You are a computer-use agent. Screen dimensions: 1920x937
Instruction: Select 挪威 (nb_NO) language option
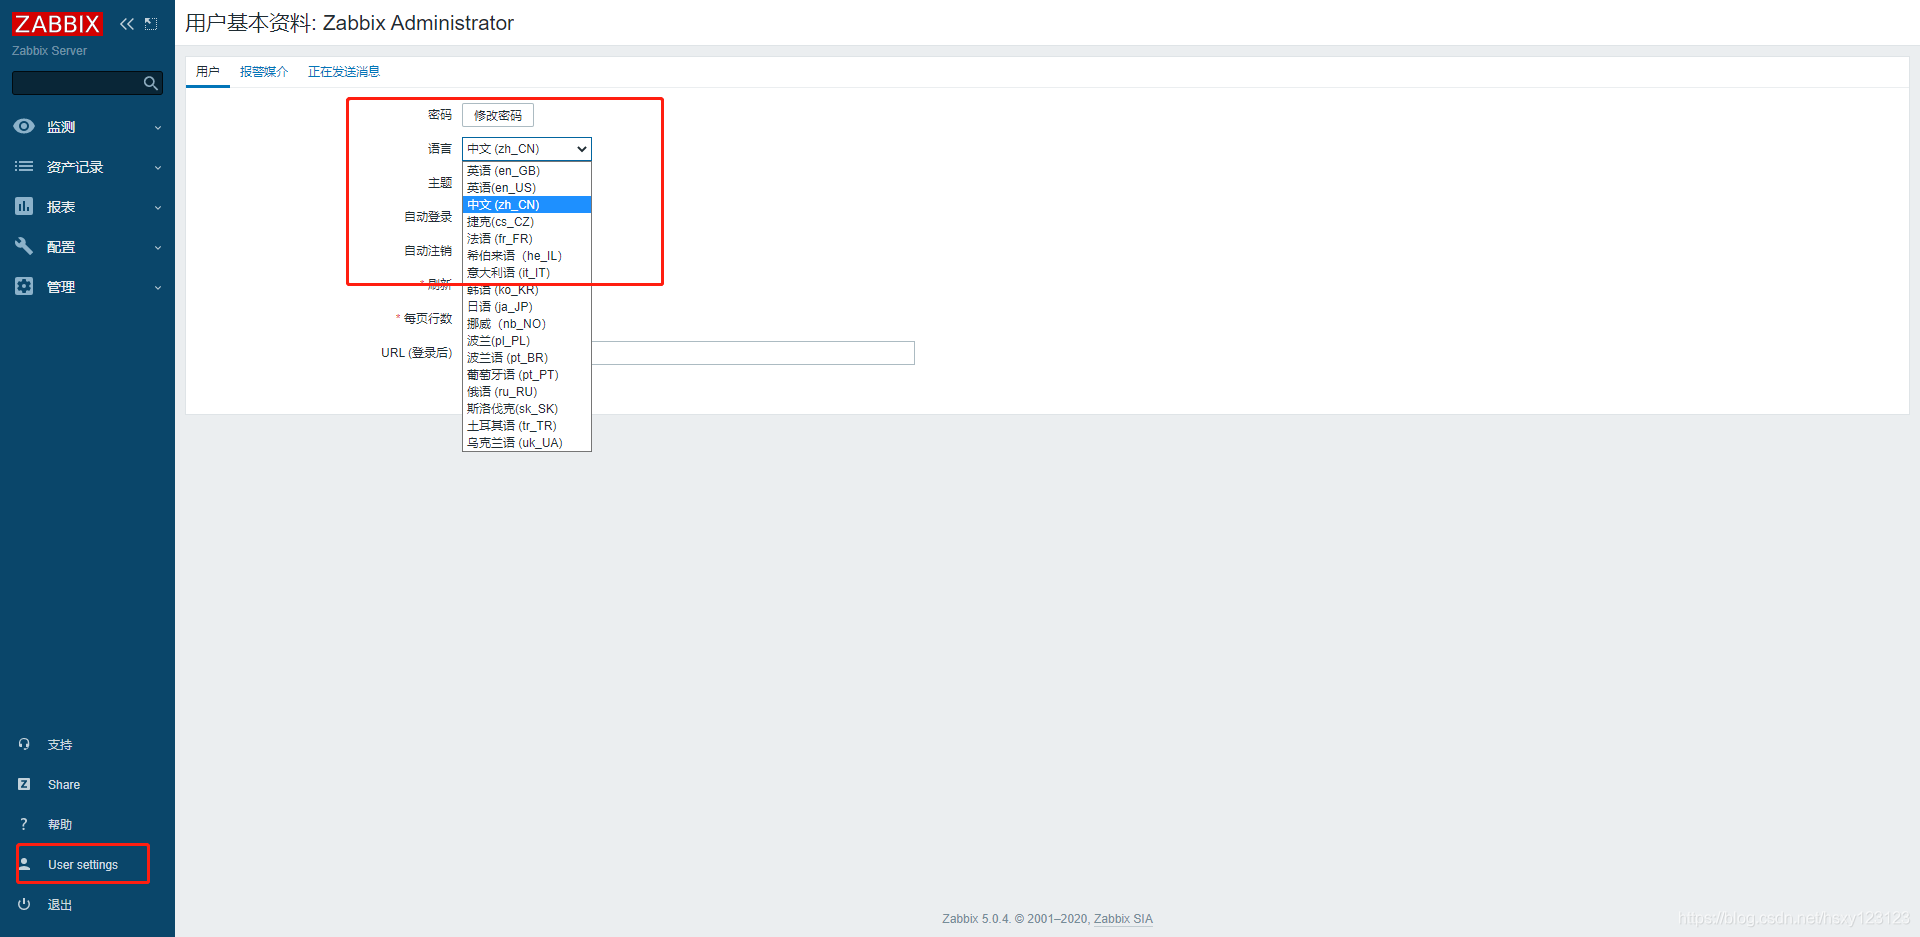(x=527, y=324)
